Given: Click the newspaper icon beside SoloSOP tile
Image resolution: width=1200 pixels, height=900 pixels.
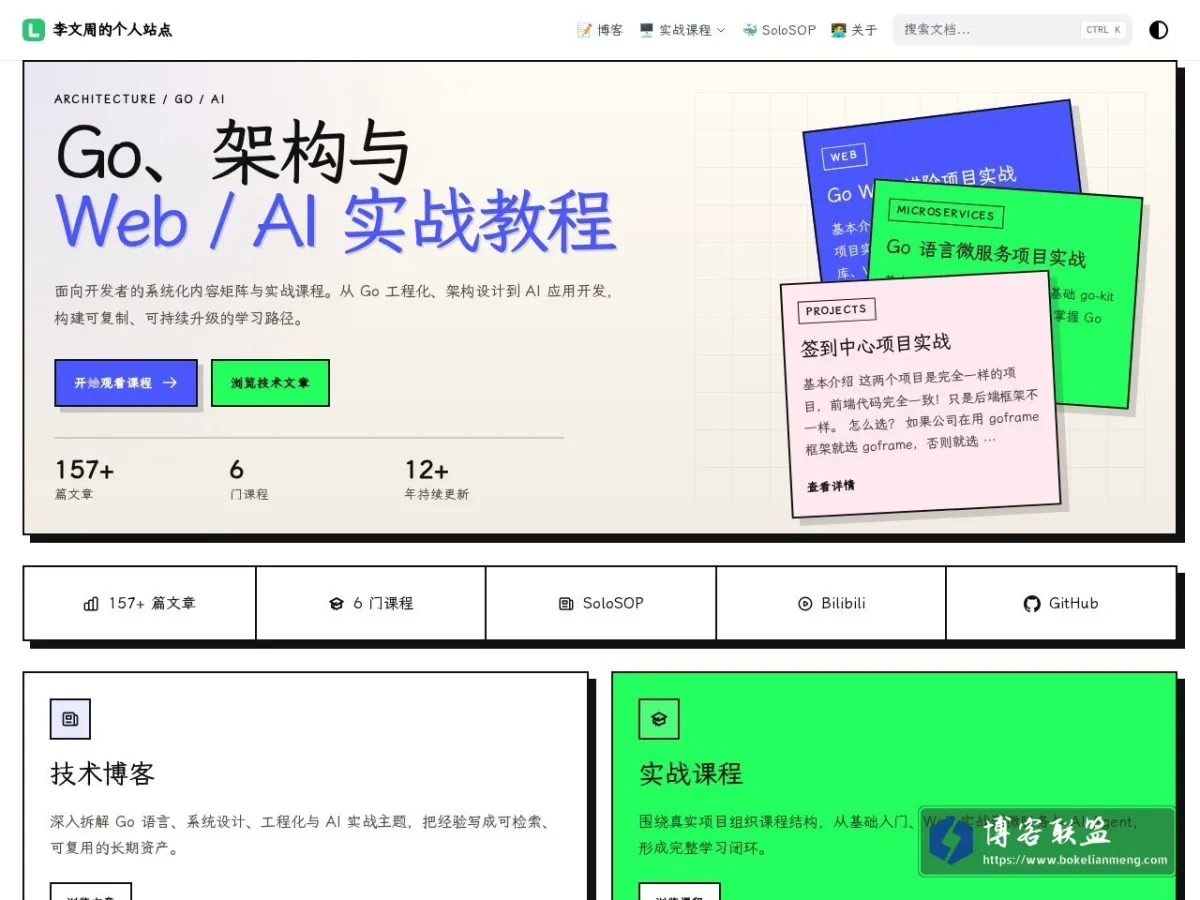Looking at the screenshot, I should click(x=566, y=604).
